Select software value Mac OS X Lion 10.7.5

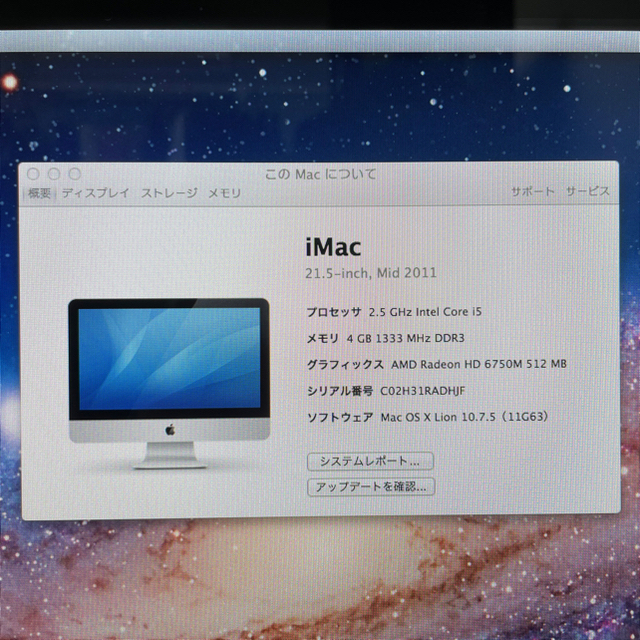pos(438,417)
